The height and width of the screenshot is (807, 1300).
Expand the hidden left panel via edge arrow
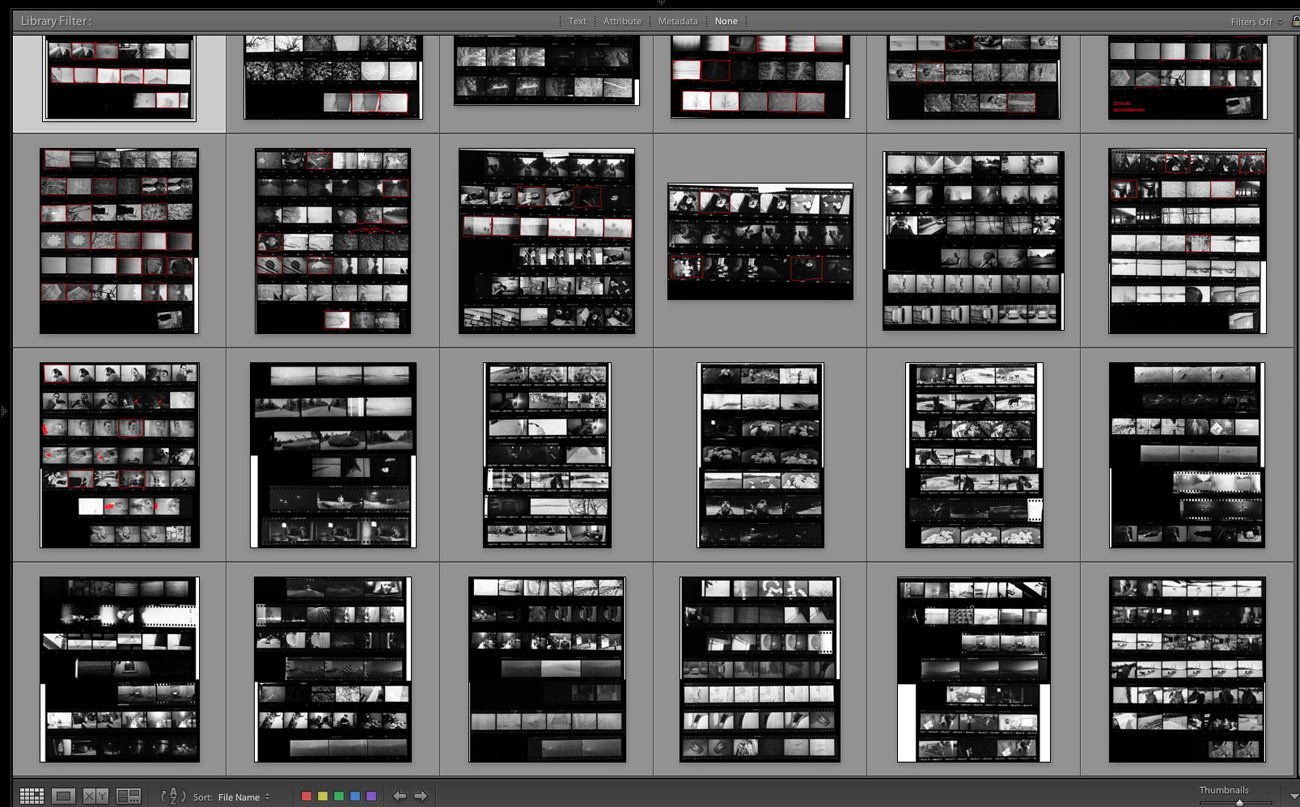(x=4, y=410)
